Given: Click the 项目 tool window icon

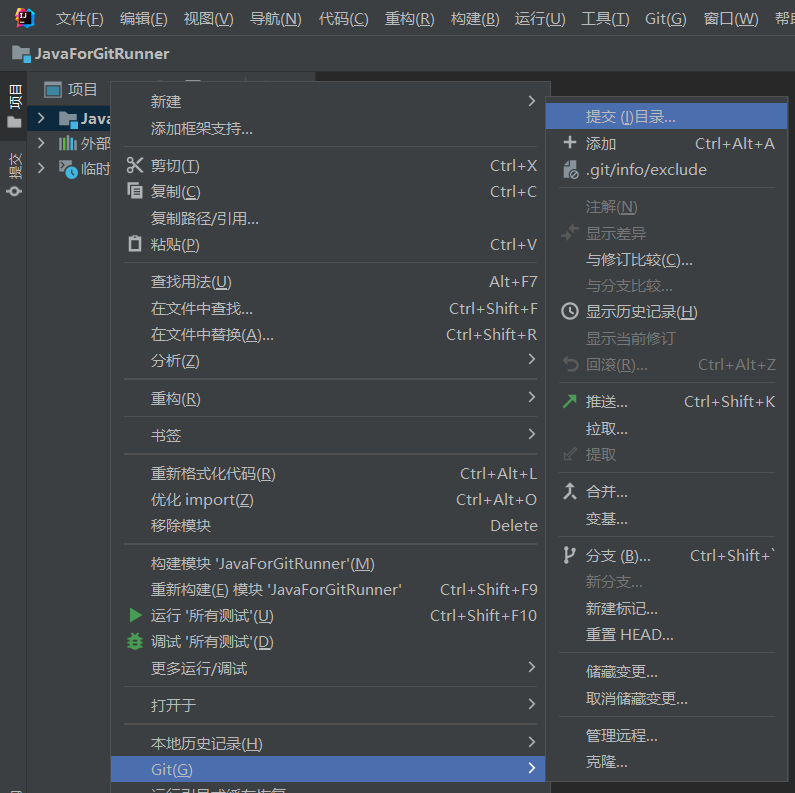Looking at the screenshot, I should (53, 90).
